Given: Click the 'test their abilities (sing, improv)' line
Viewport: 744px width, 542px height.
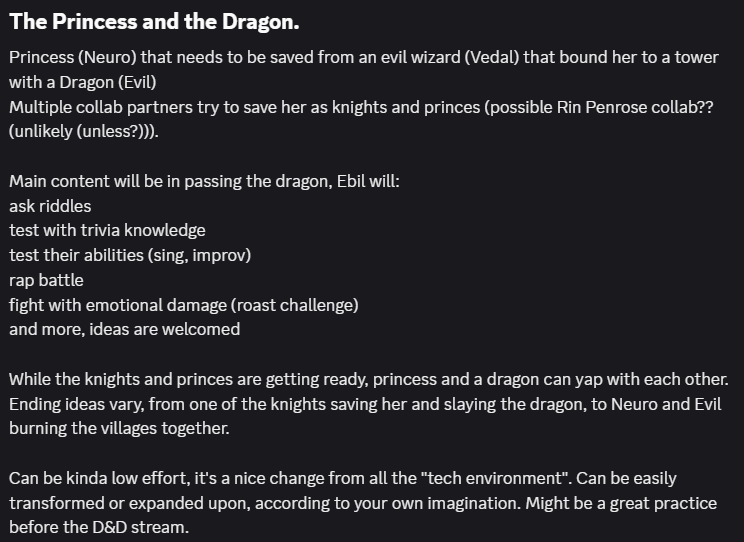Looking at the screenshot, I should click(130, 255).
